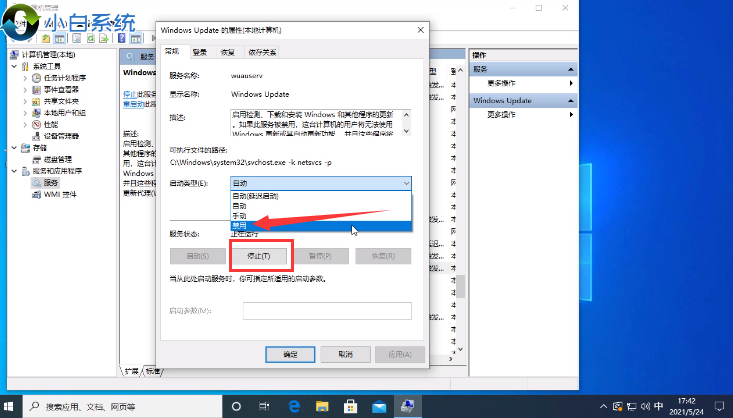Select WMI 控件 in the console tree
Screen dimensions: 733x418
tap(60, 195)
